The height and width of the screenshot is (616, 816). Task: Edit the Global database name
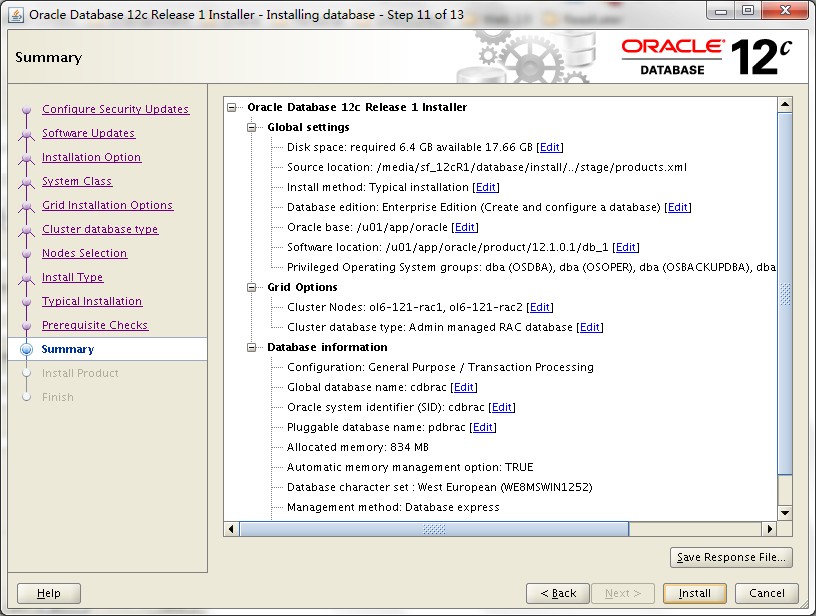coord(464,387)
